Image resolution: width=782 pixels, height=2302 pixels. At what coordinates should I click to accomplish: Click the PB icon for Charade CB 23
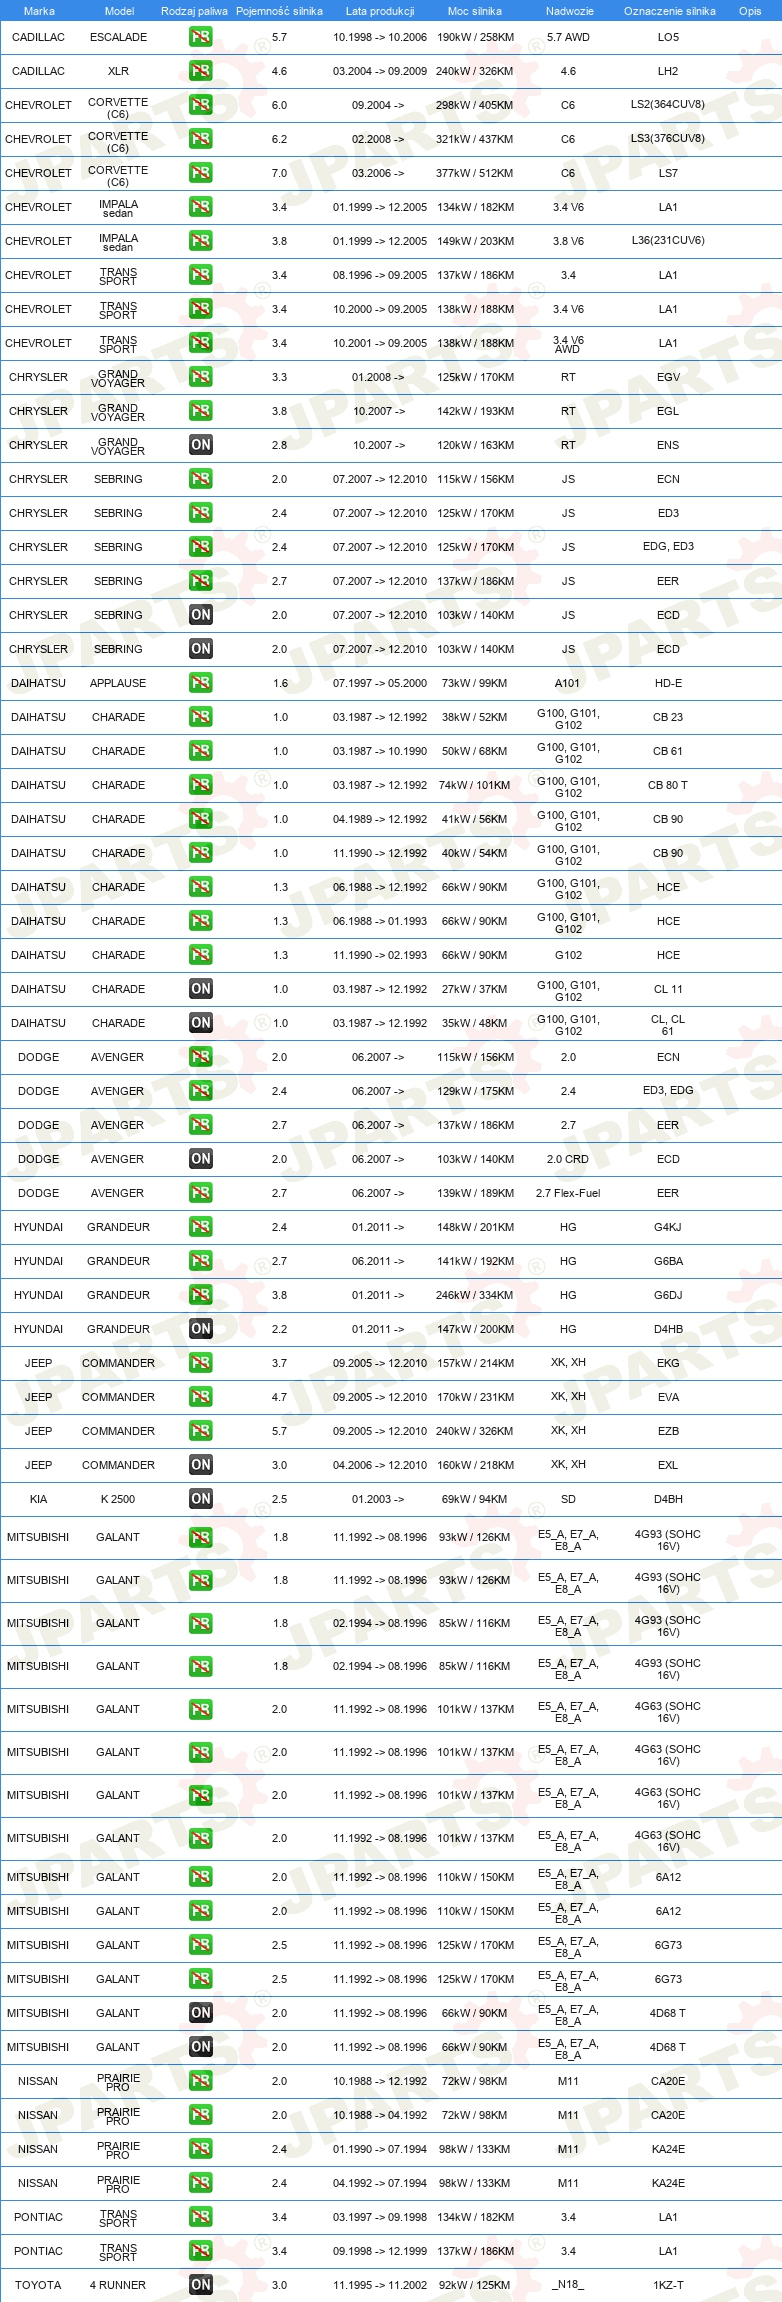pyautogui.click(x=200, y=717)
